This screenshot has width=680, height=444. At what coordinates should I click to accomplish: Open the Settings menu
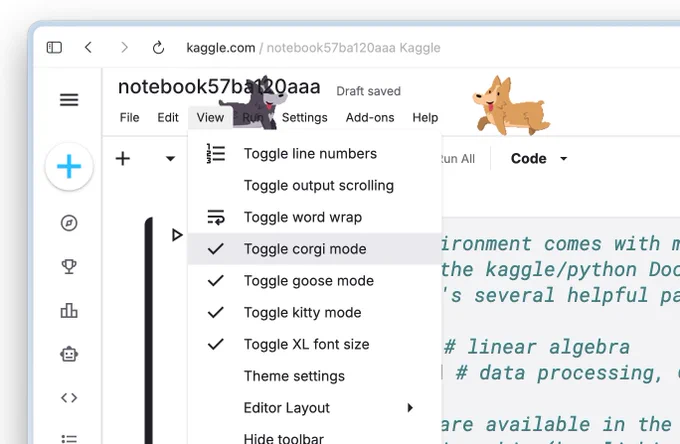click(304, 118)
